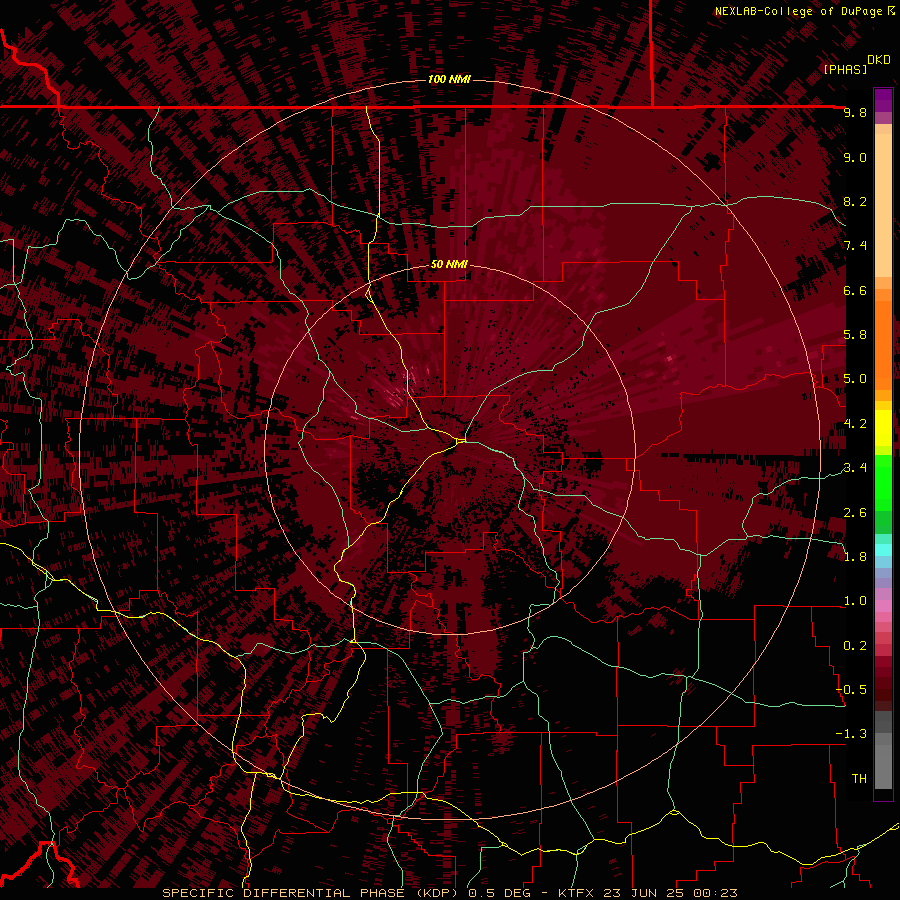900x900 pixels.
Task: Pick the bright green band of color bar
Action: pos(883,484)
